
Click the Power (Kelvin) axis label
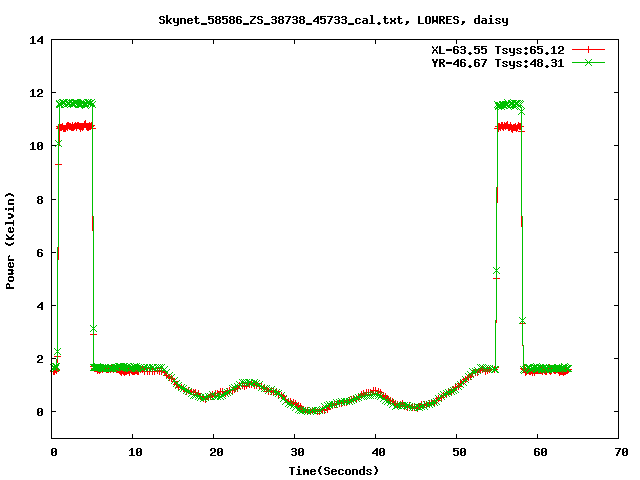[x=10, y=241]
